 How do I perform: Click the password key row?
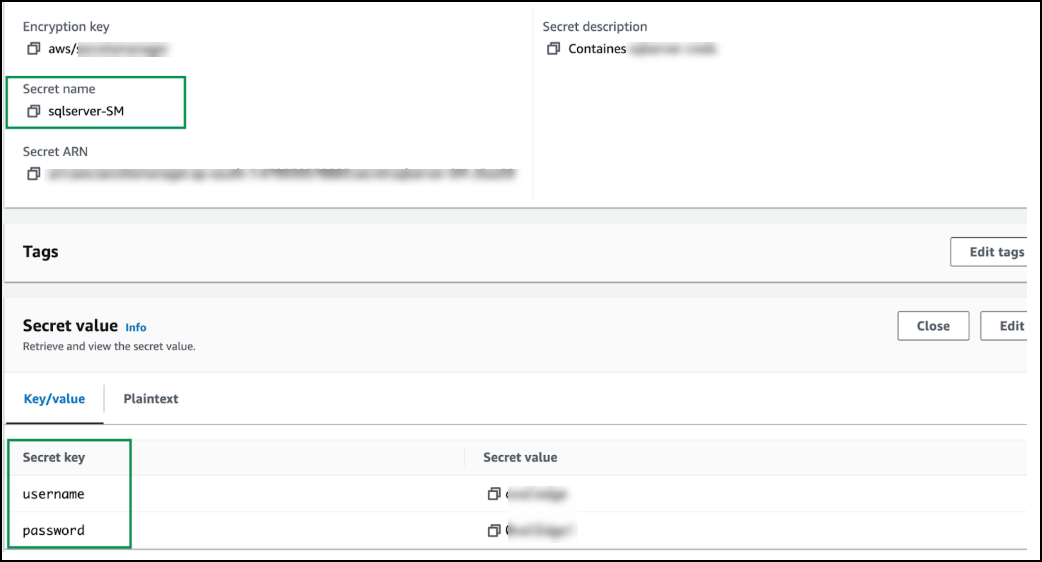pos(54,531)
